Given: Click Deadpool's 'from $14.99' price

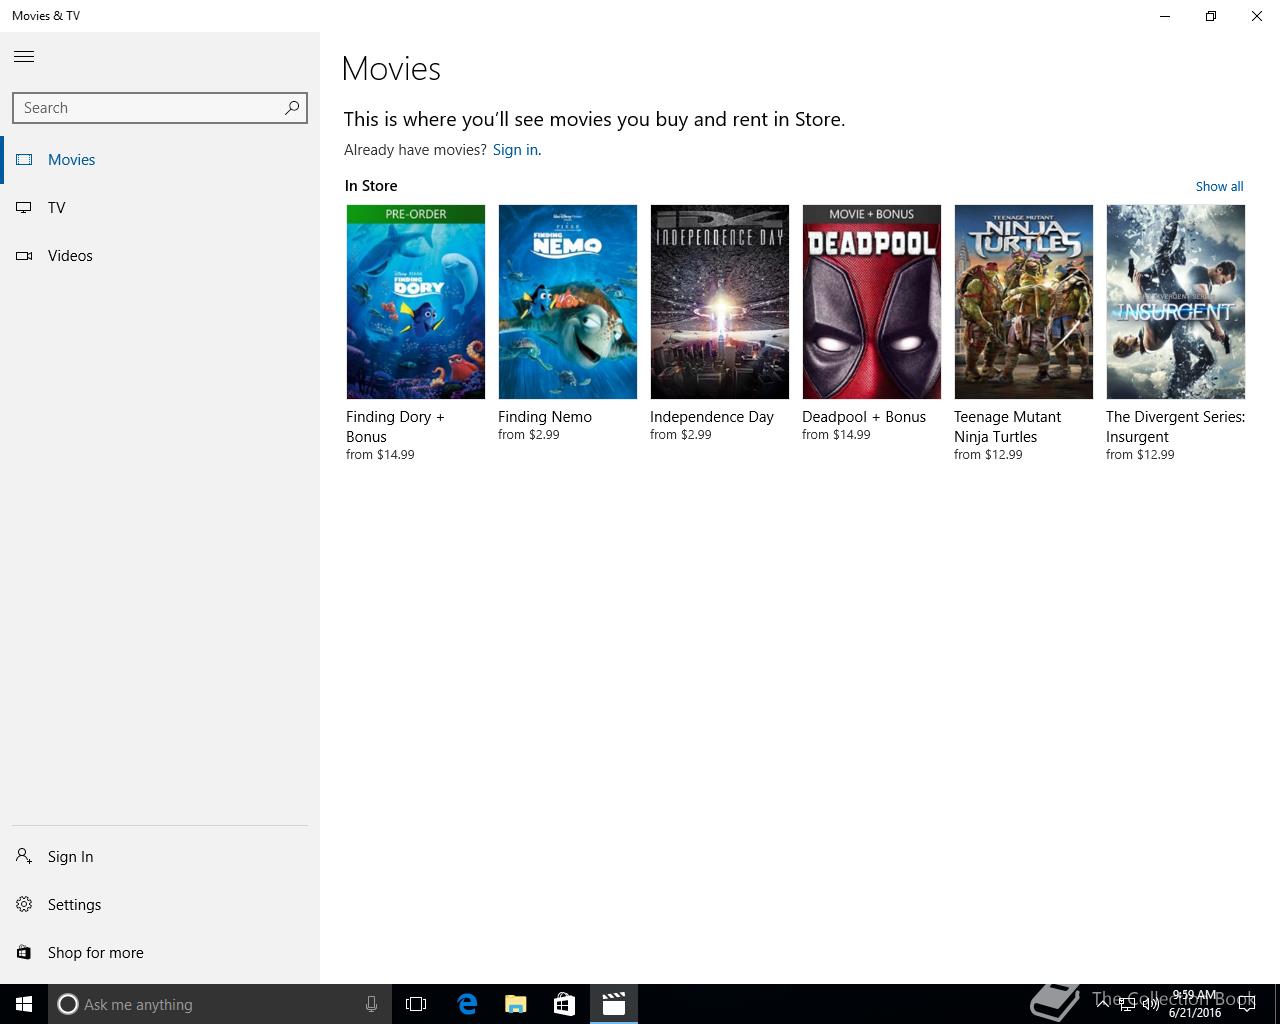Looking at the screenshot, I should pyautogui.click(x=836, y=435).
